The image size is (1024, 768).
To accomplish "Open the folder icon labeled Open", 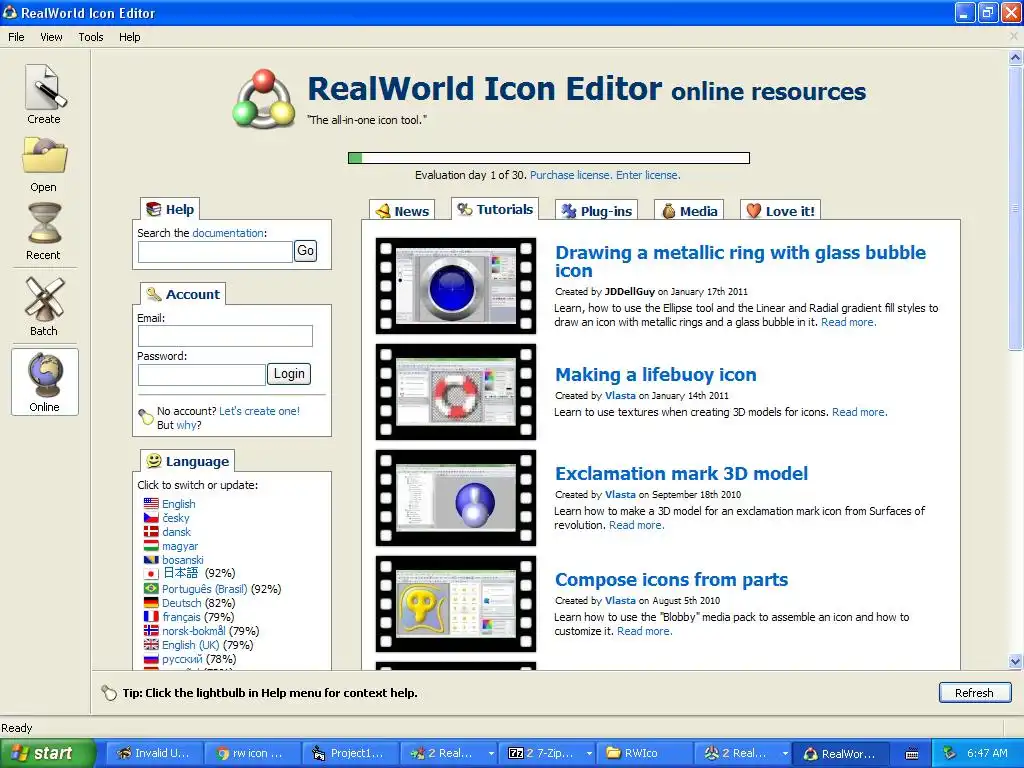I will pos(44,156).
